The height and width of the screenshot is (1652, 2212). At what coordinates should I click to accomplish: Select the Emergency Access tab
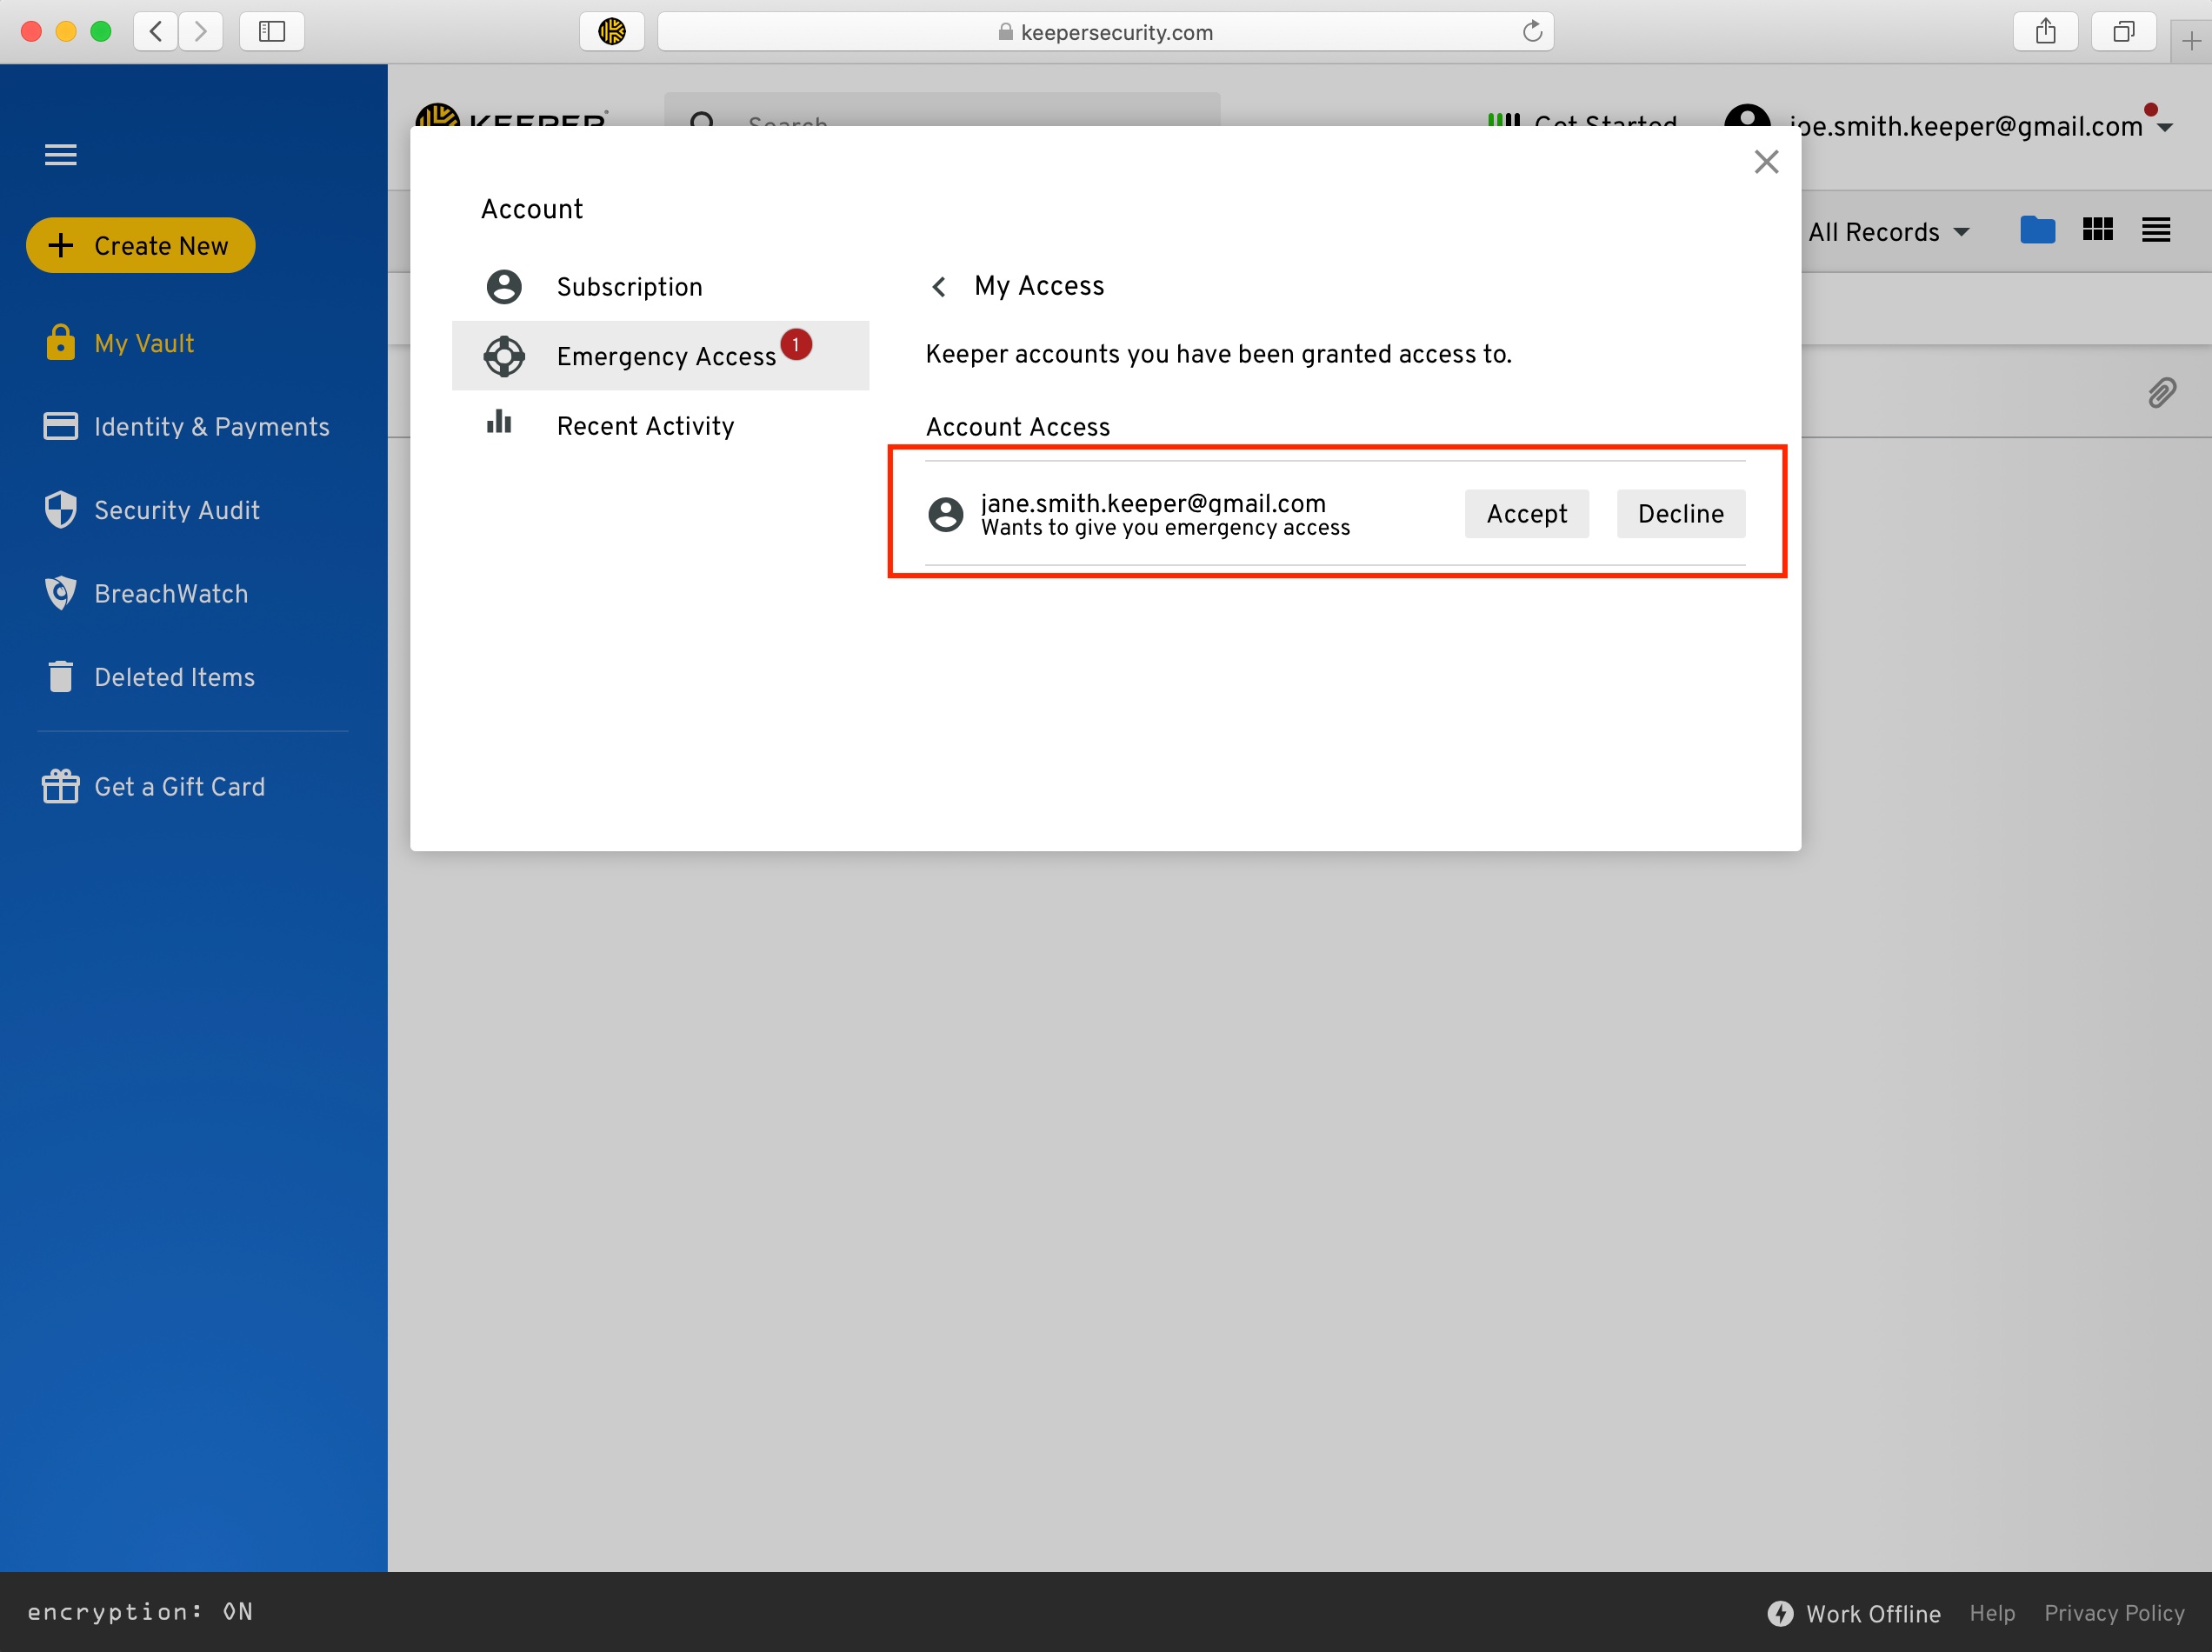pos(661,356)
